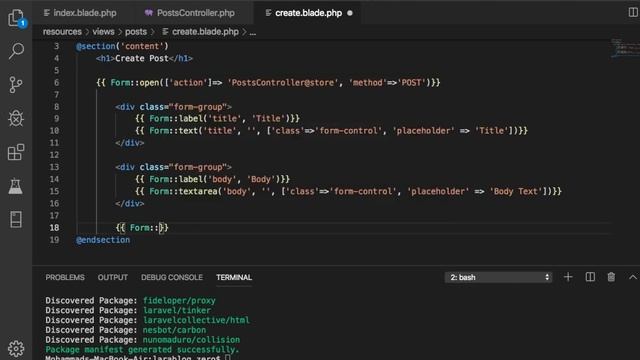Click 'Create Post' heading text
Screen dimensions: 640x360
coord(142,58)
